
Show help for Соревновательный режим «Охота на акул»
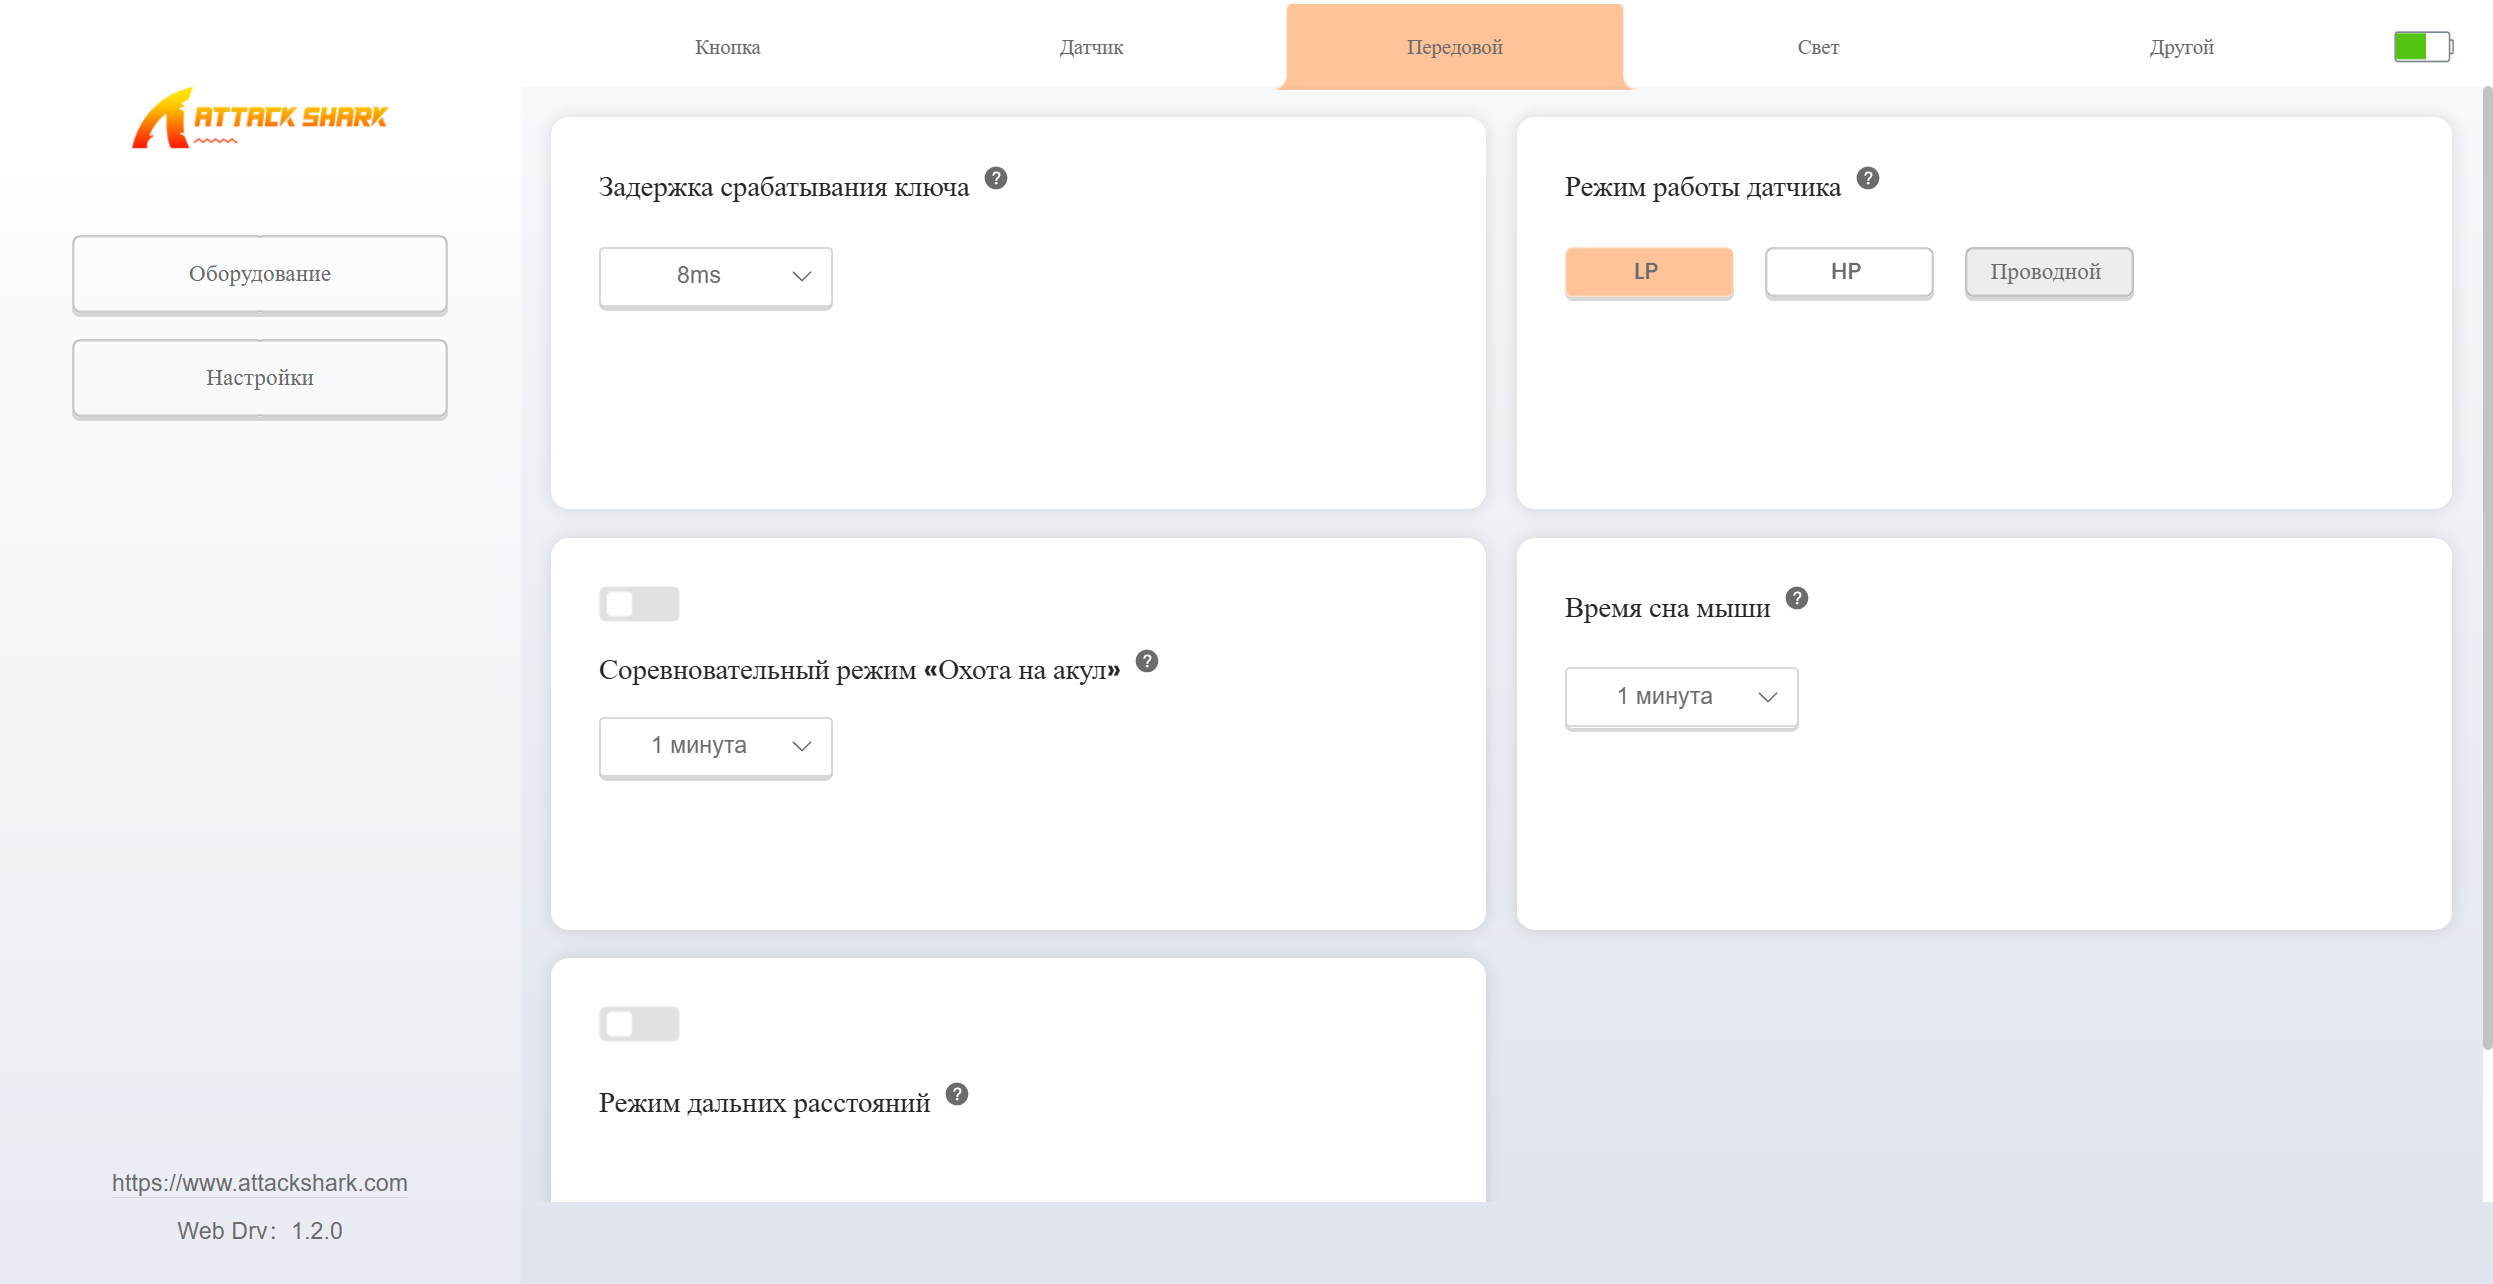tap(1147, 661)
